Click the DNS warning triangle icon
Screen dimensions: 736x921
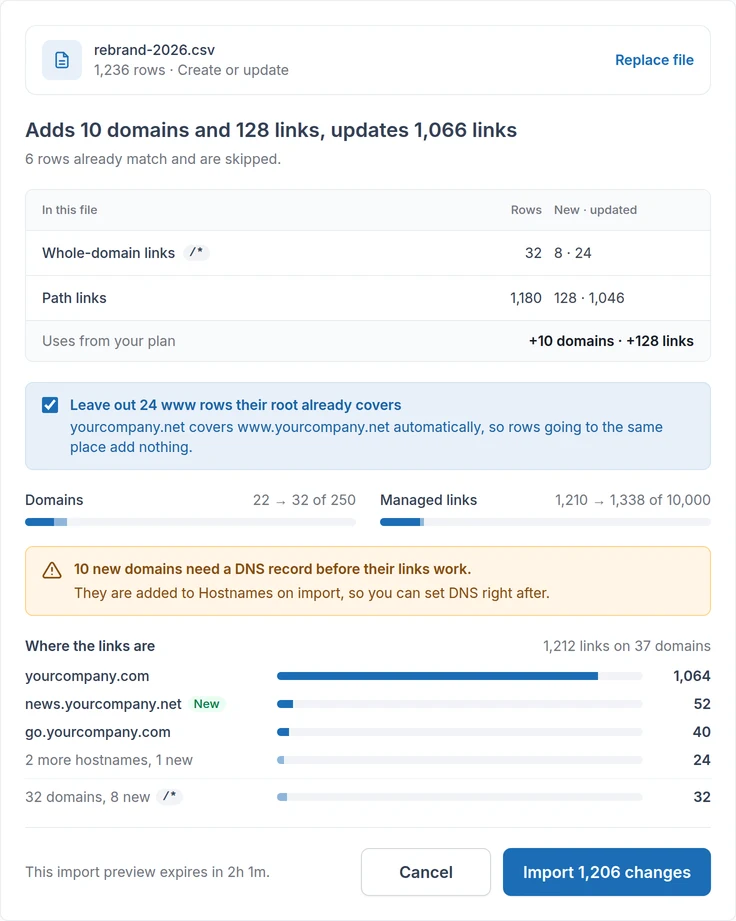coord(52,570)
